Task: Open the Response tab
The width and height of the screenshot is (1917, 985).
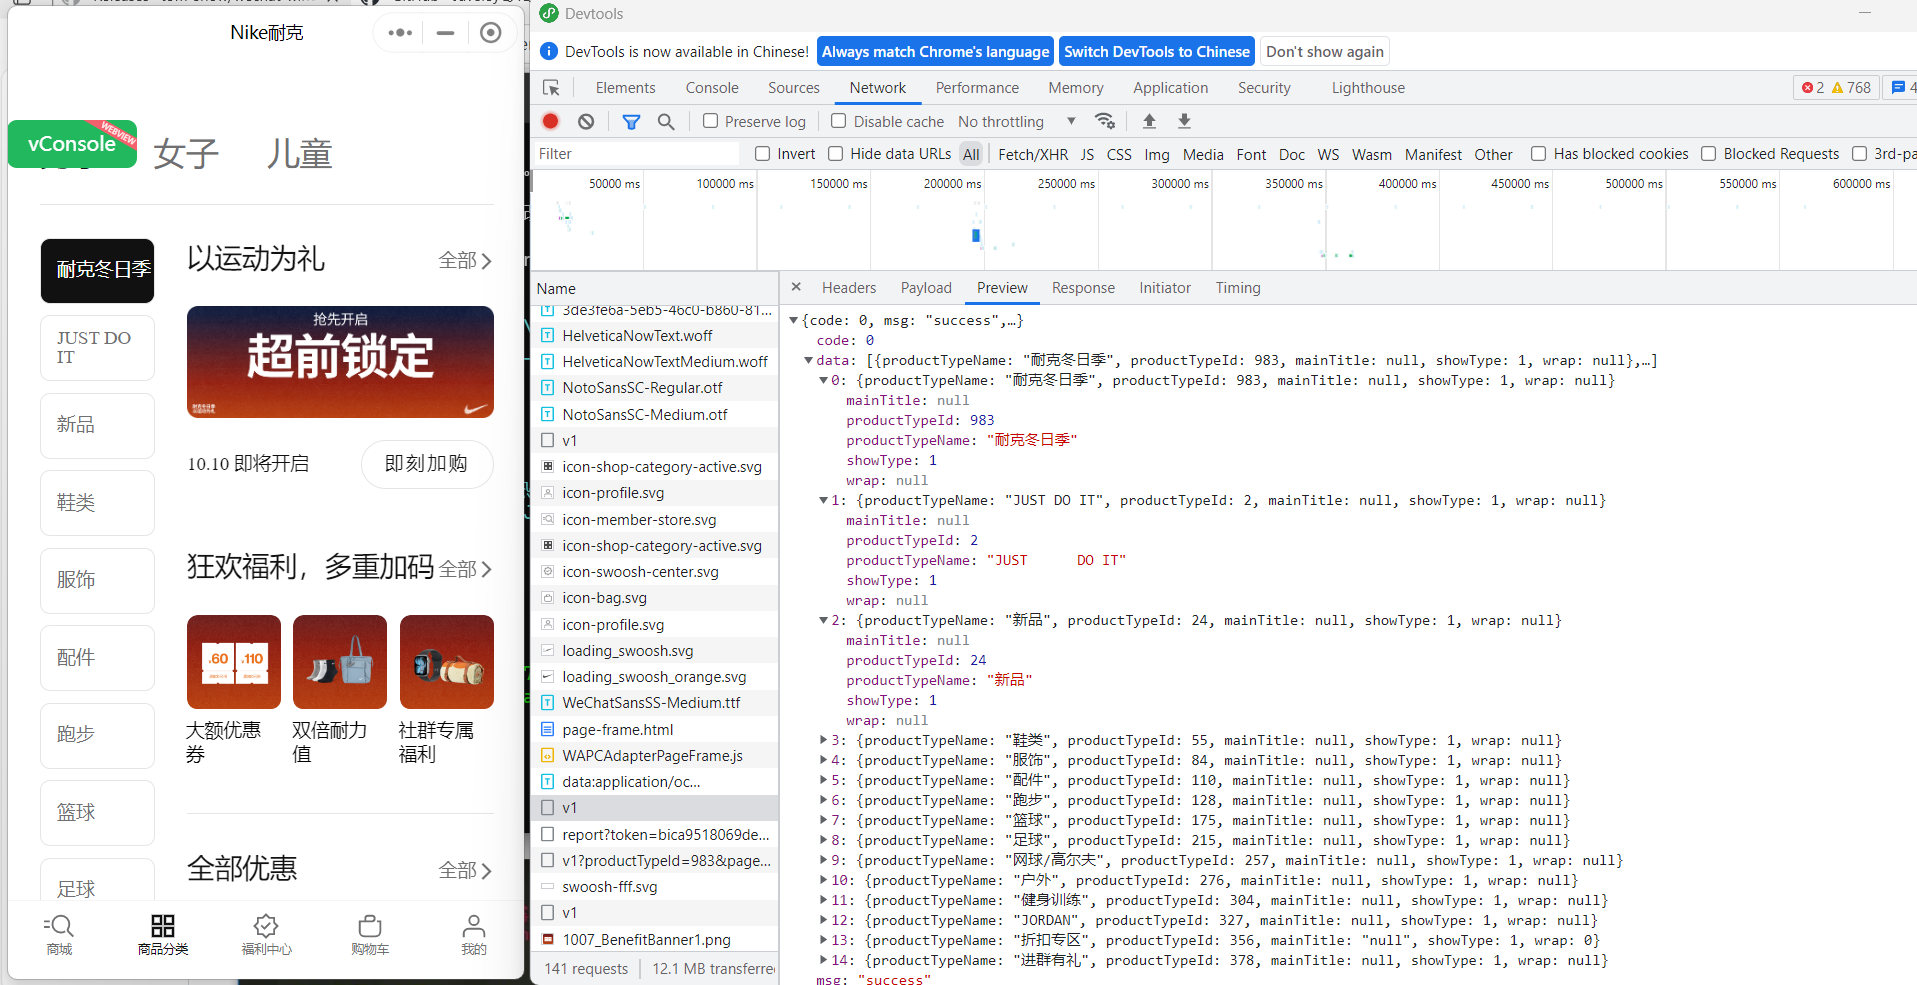Action: click(1082, 288)
